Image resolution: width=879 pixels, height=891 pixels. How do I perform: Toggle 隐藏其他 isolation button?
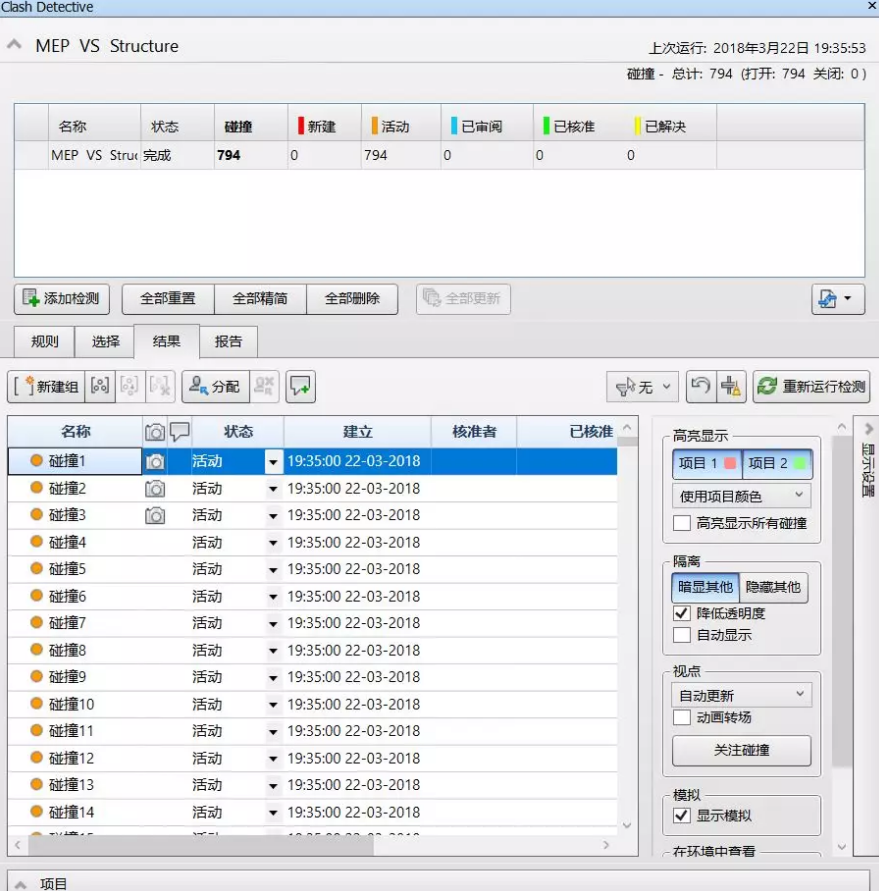pos(773,587)
